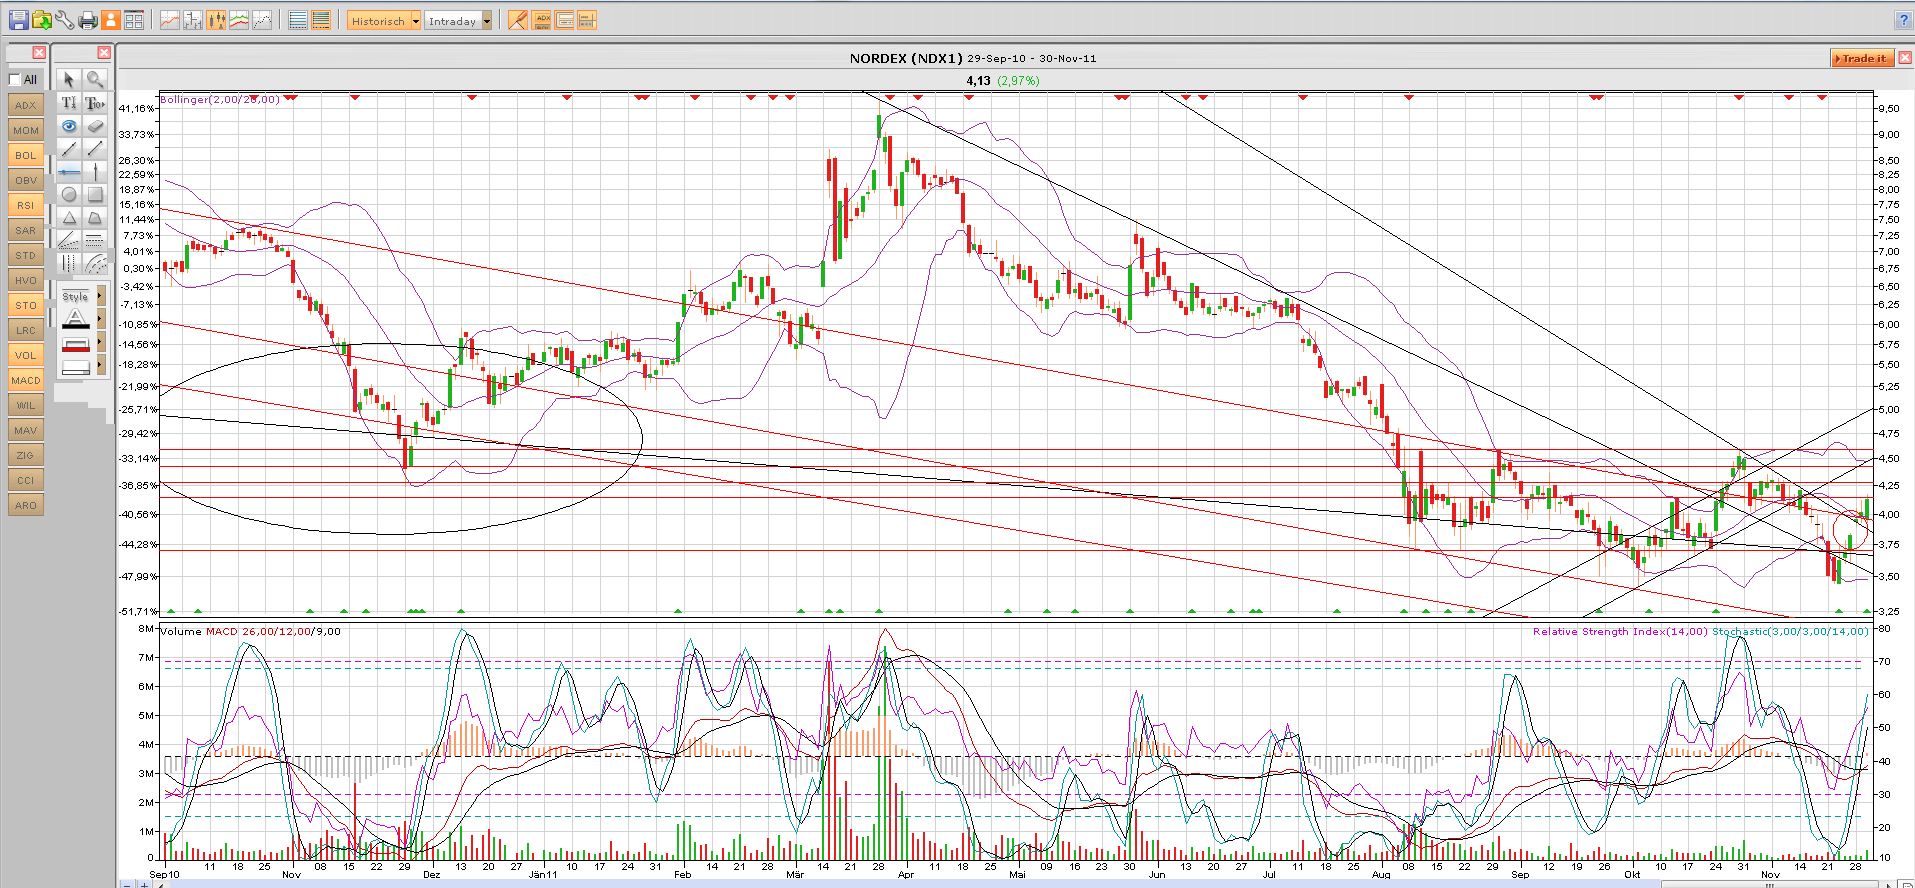Select the text label with arrow tool
The width and height of the screenshot is (1915, 888).
[x=95, y=103]
